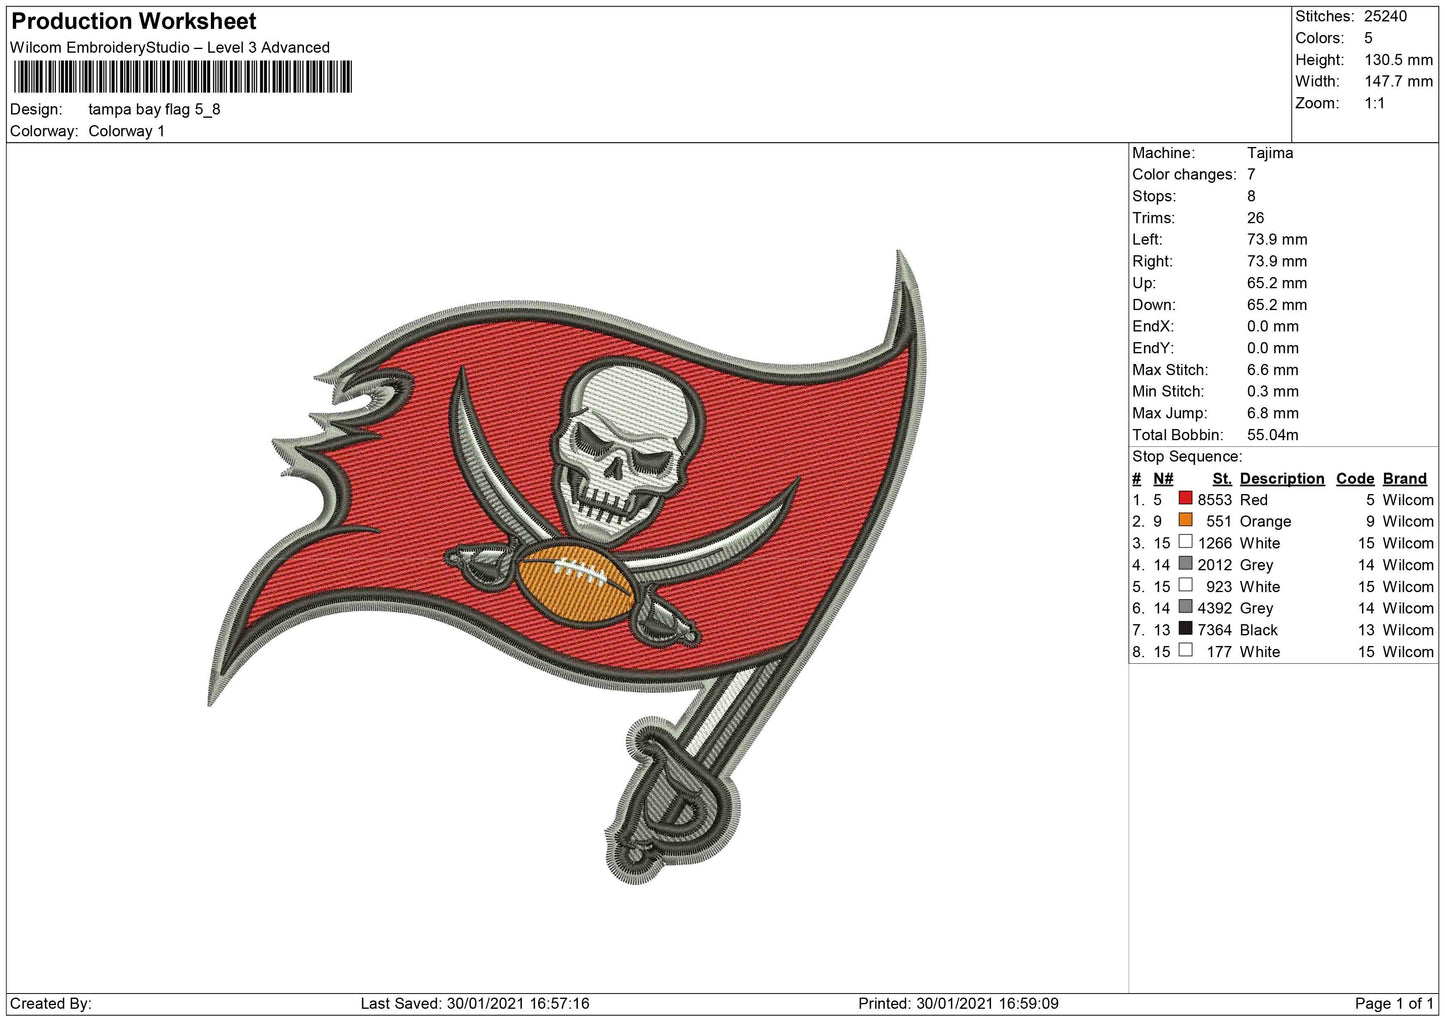Click the "Brand" column header
Image resolution: width=1445 pixels, height=1017 pixels.
1405,479
